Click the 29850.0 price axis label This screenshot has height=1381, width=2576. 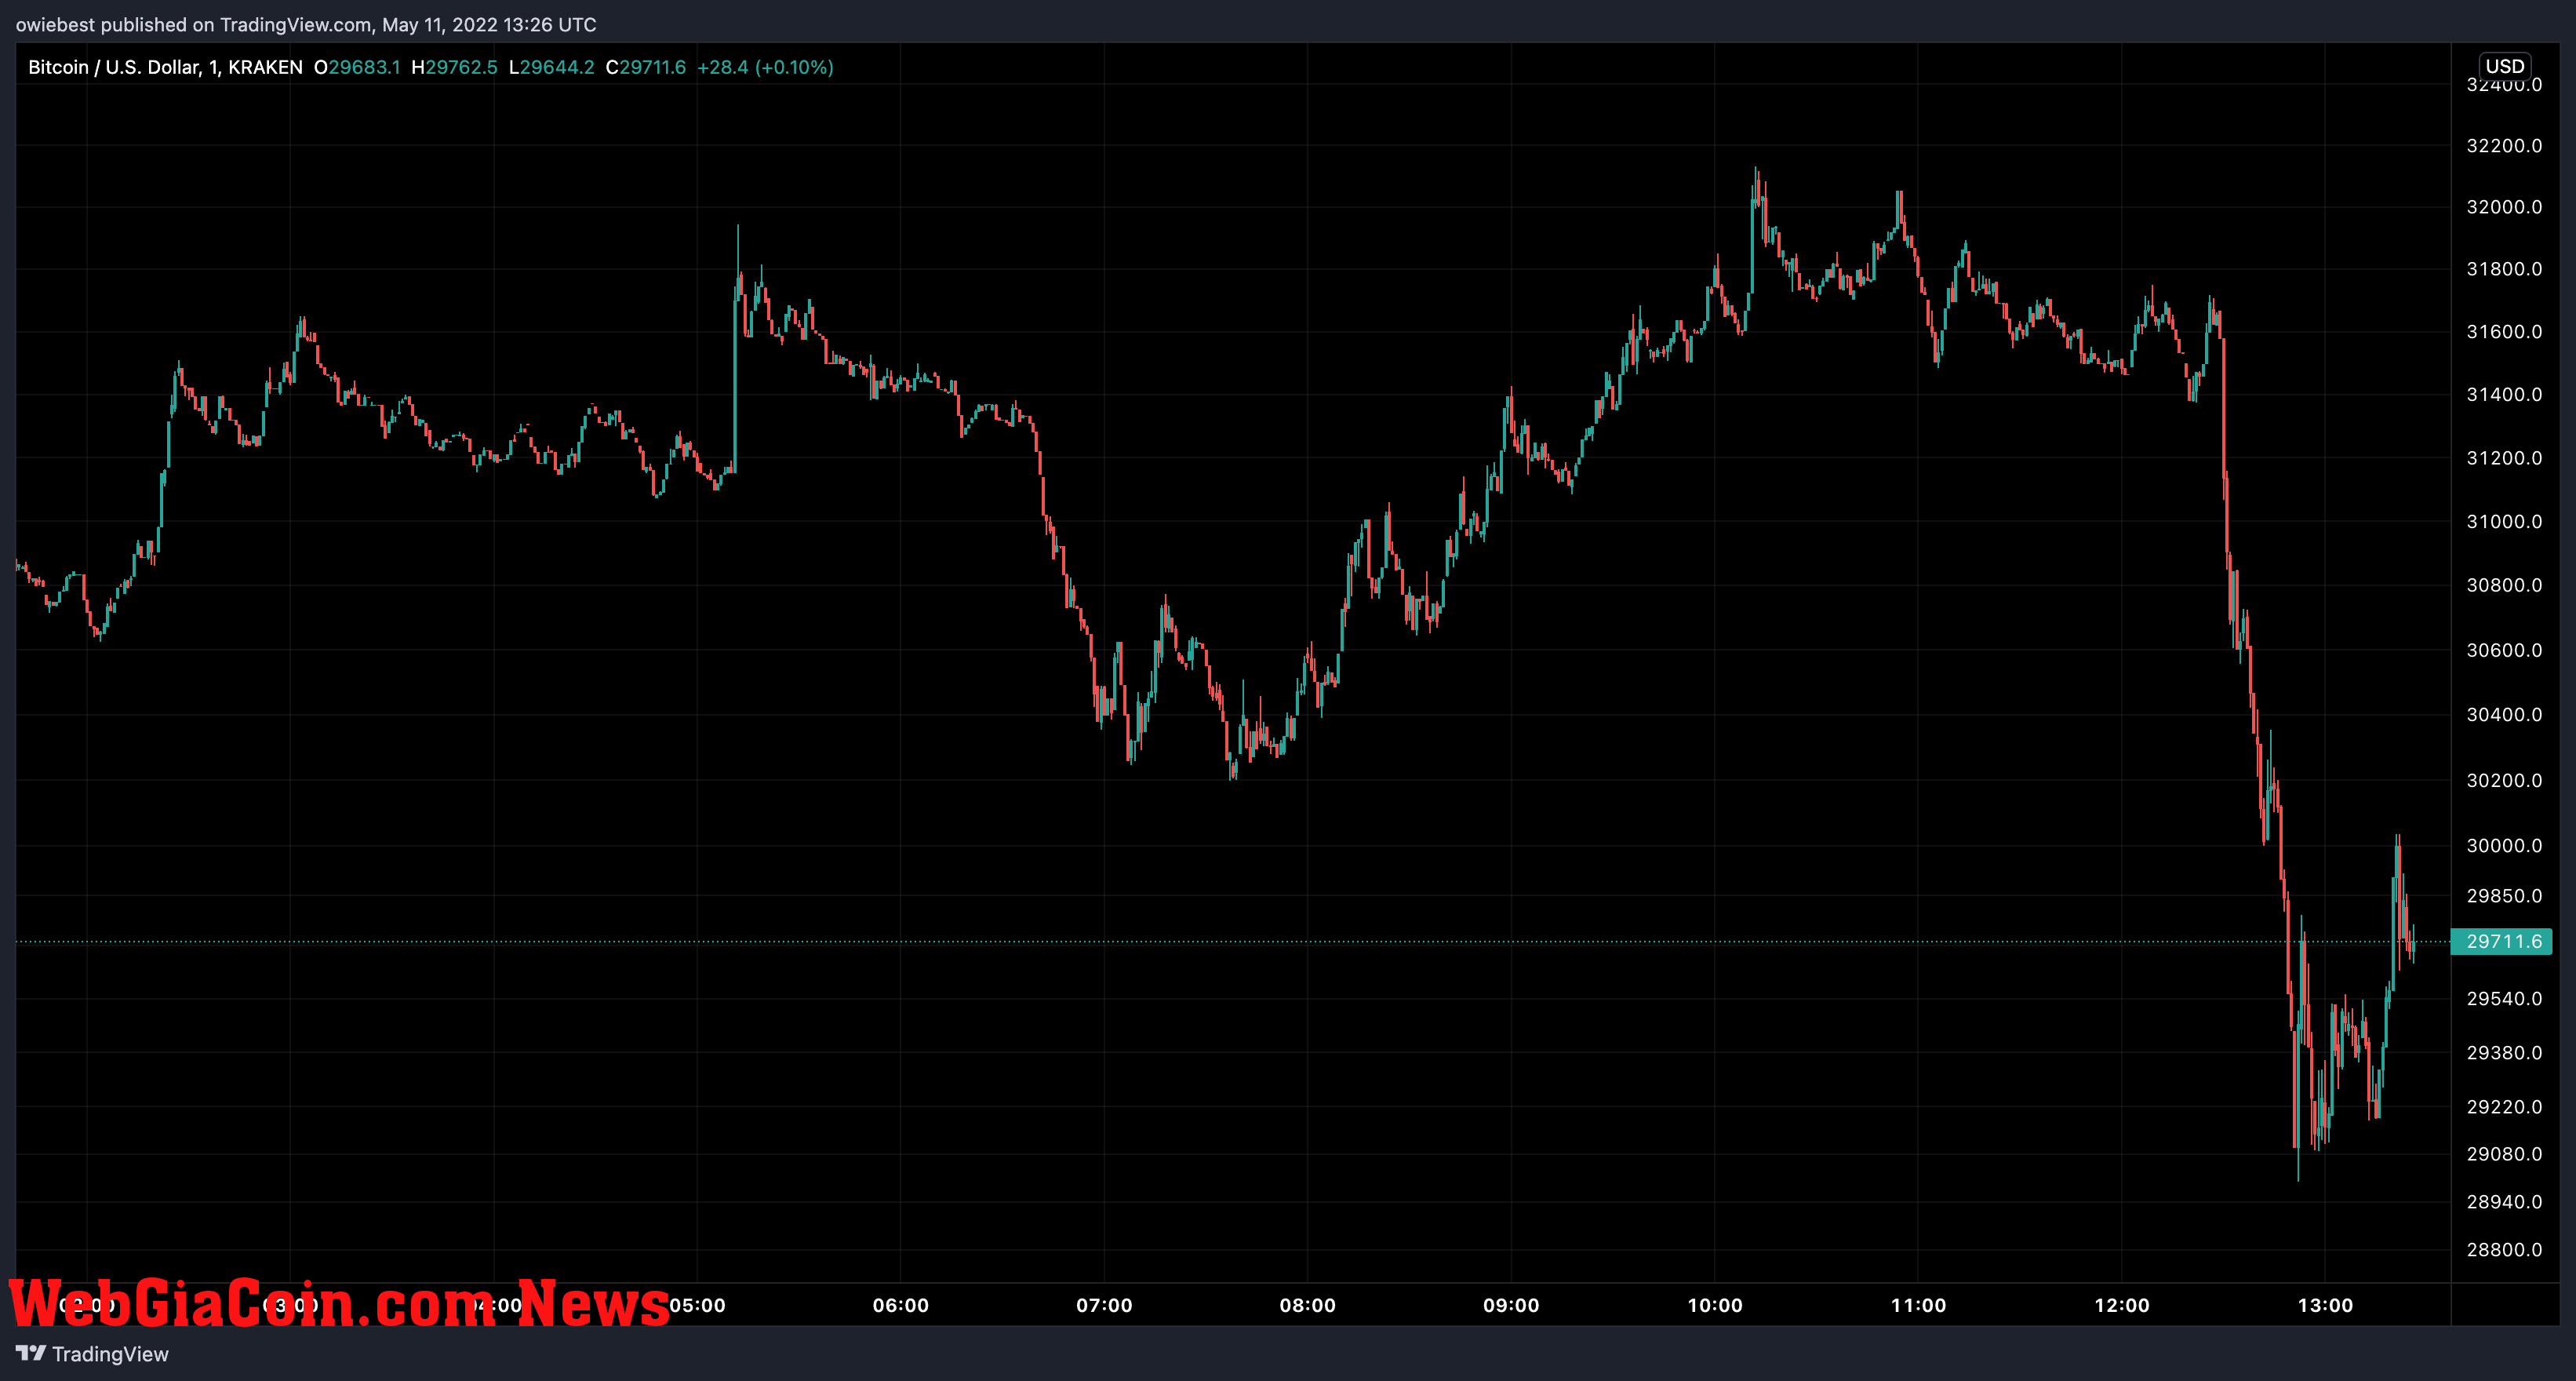coord(2504,896)
